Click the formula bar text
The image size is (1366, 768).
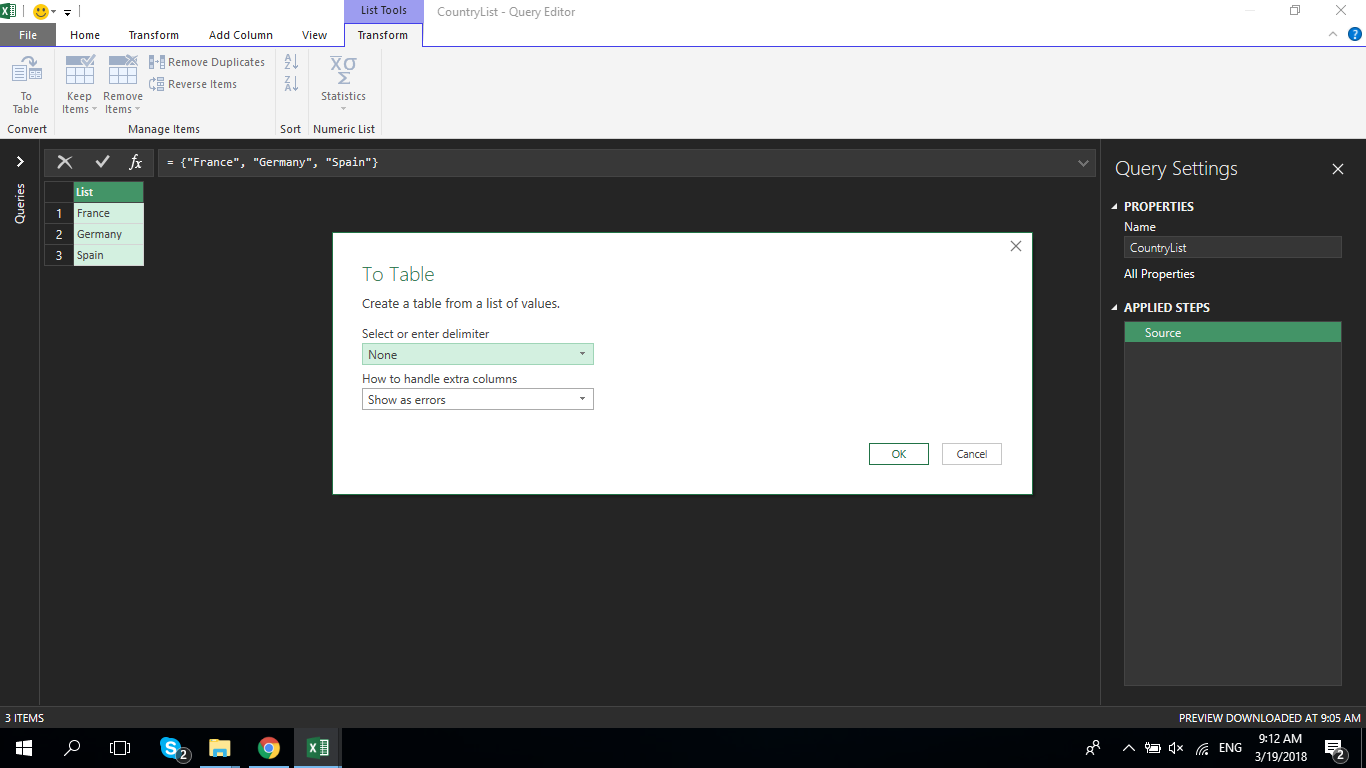tap(273, 162)
